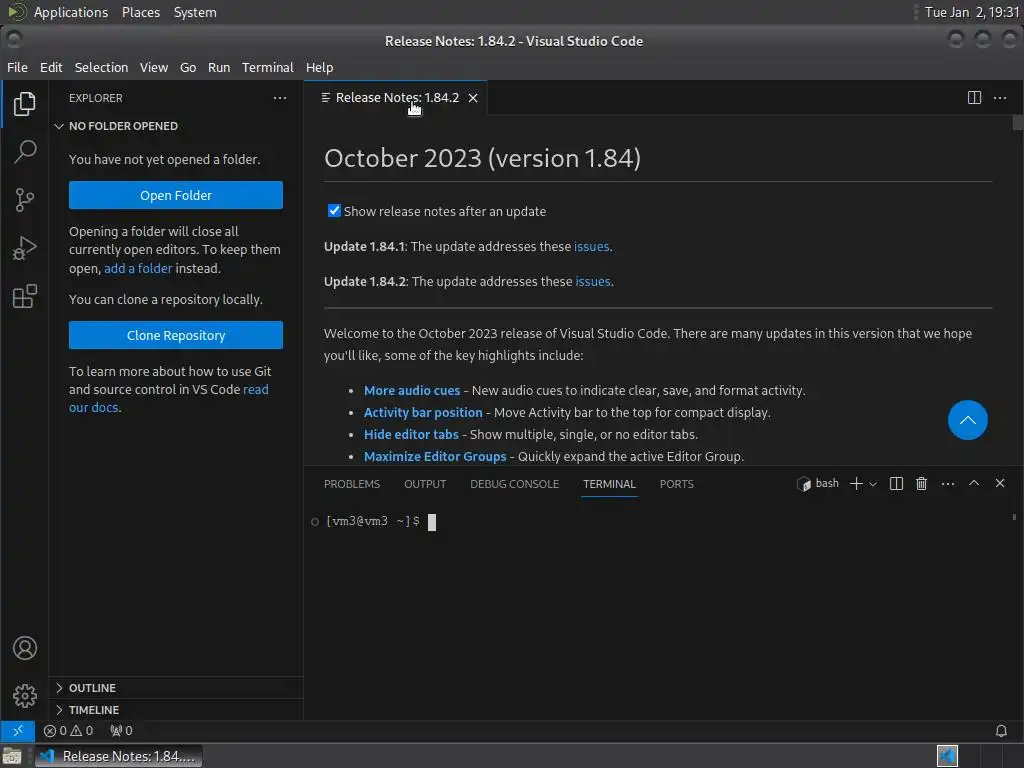Open a Remote Window from status bar
Viewport: 1024px width, 768px height.
click(x=18, y=730)
